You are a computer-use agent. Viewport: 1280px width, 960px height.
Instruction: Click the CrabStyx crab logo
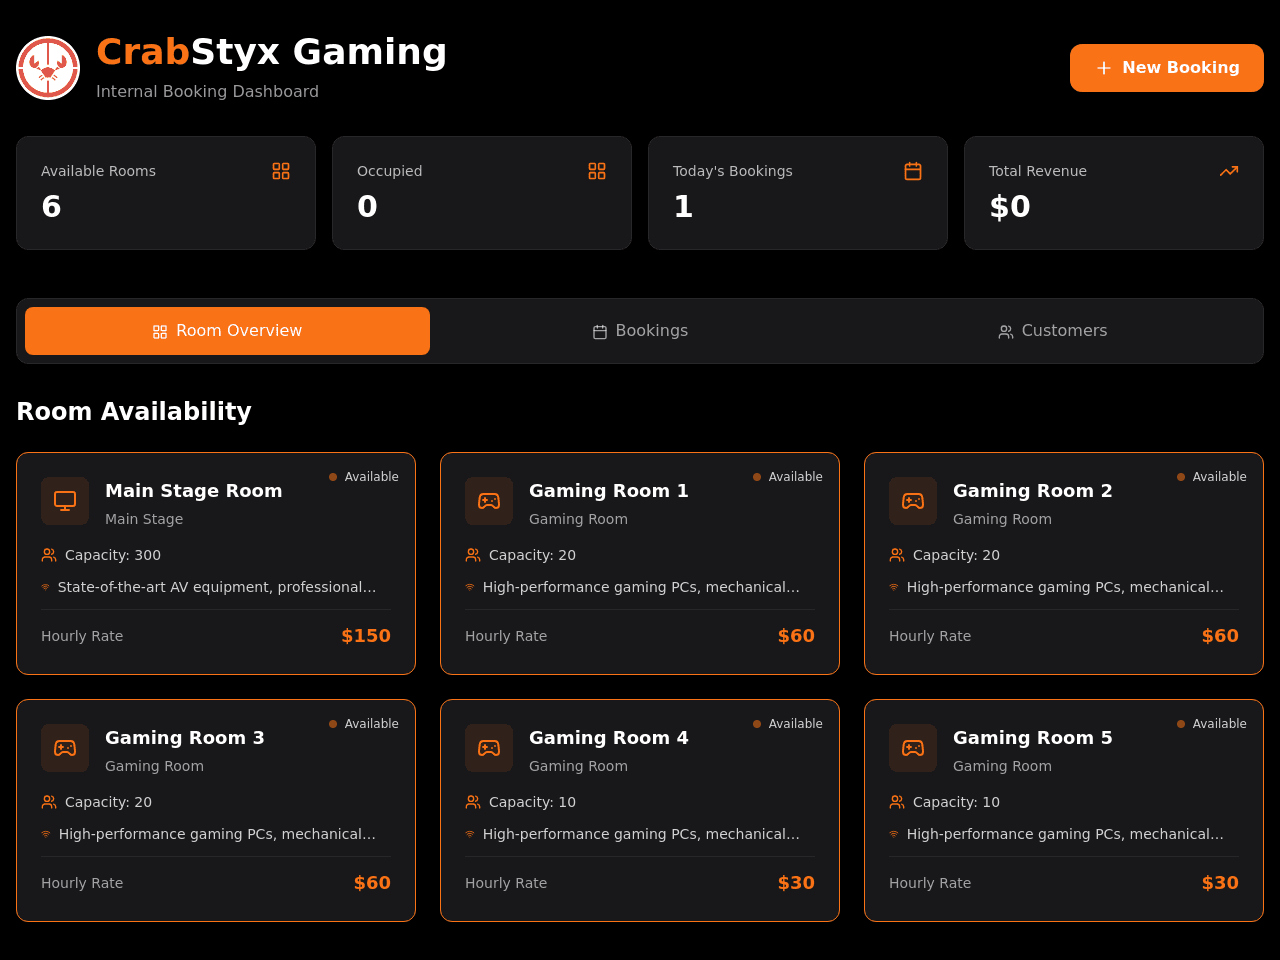tap(48, 68)
